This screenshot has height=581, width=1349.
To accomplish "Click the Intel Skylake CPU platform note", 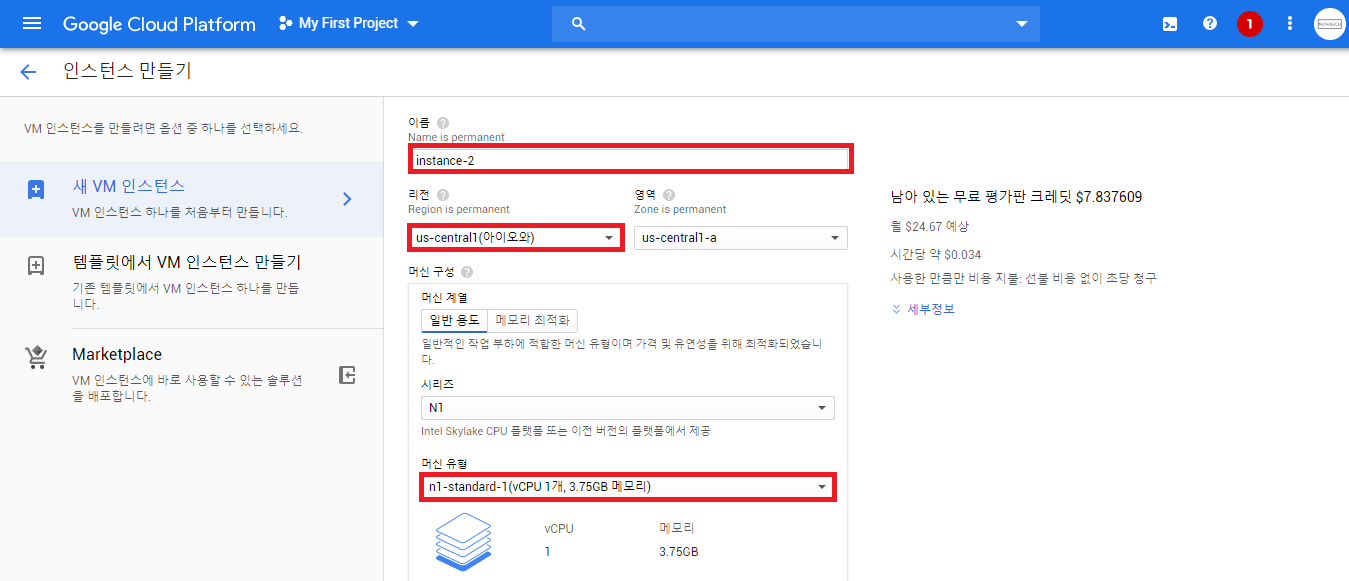I will coord(566,431).
